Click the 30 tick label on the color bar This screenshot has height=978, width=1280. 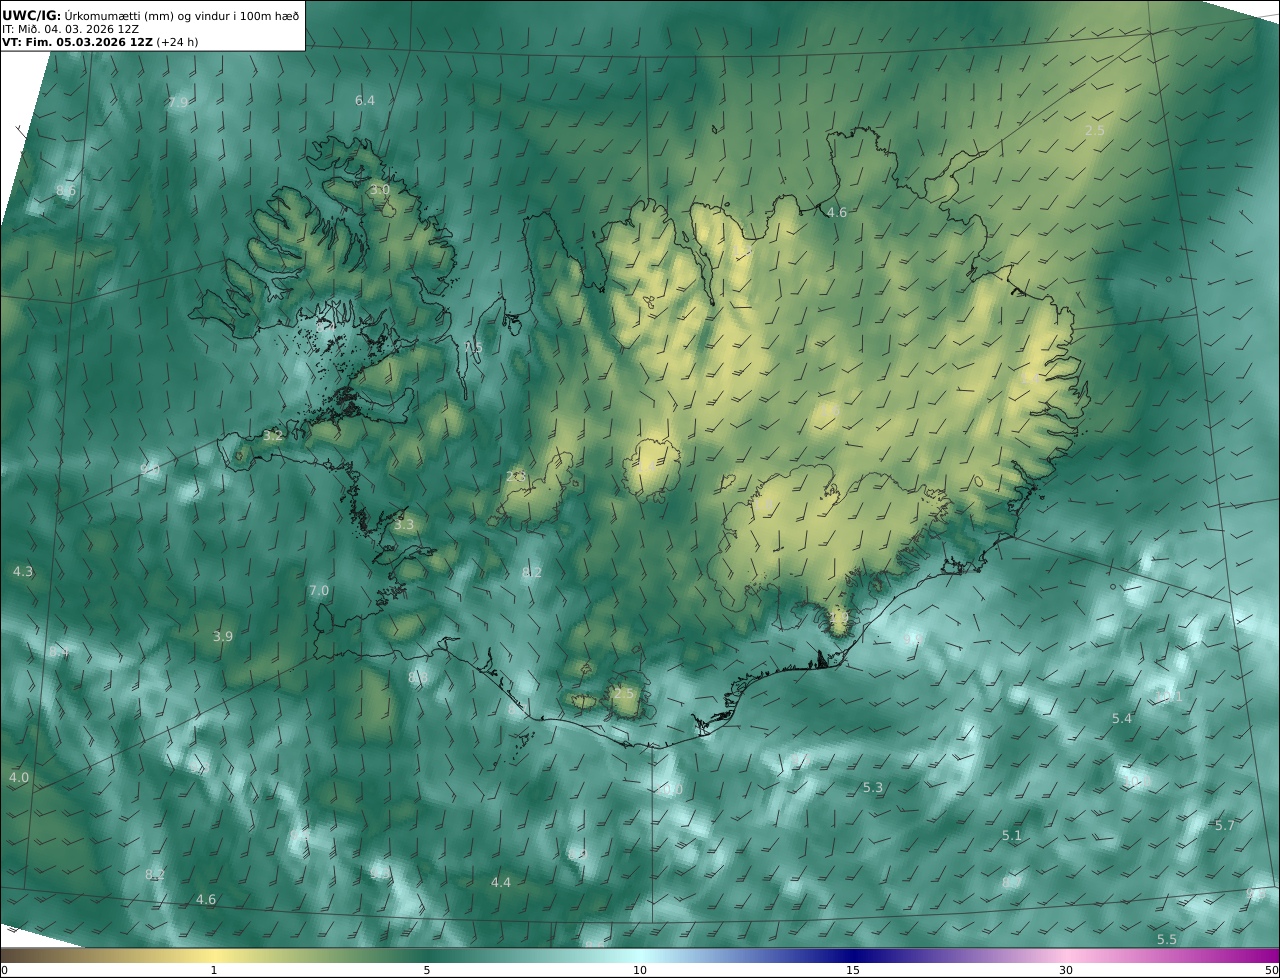tap(1066, 971)
